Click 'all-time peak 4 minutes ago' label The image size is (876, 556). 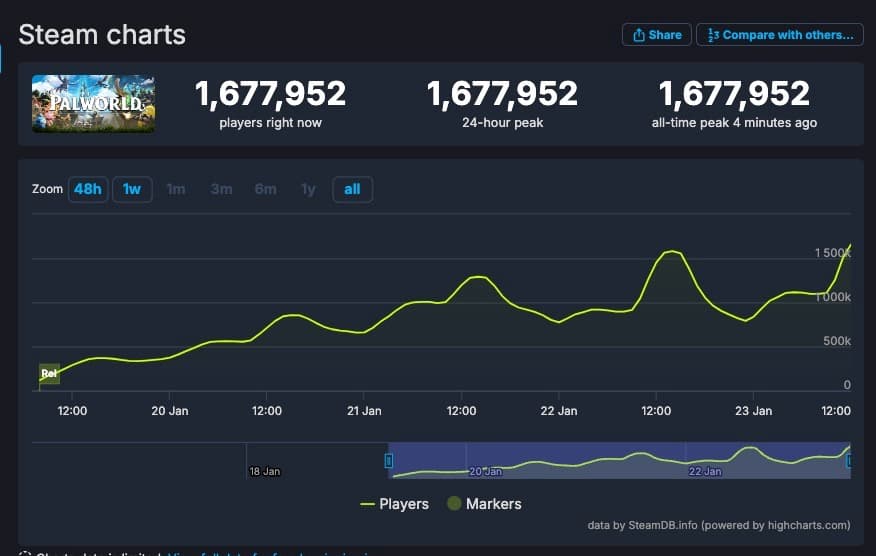click(734, 123)
